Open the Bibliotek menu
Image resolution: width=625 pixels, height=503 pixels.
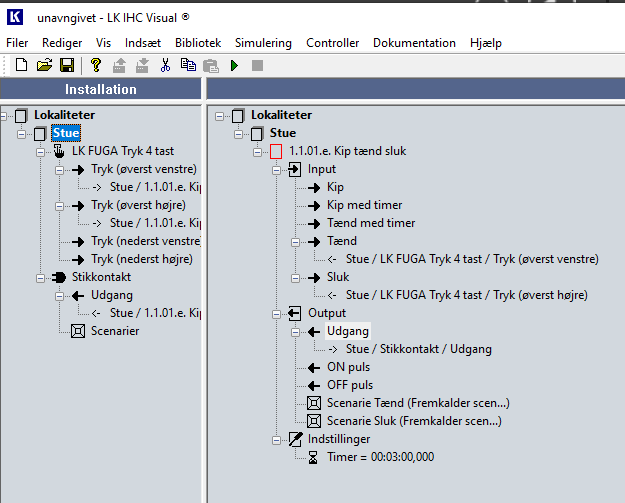[x=198, y=43]
